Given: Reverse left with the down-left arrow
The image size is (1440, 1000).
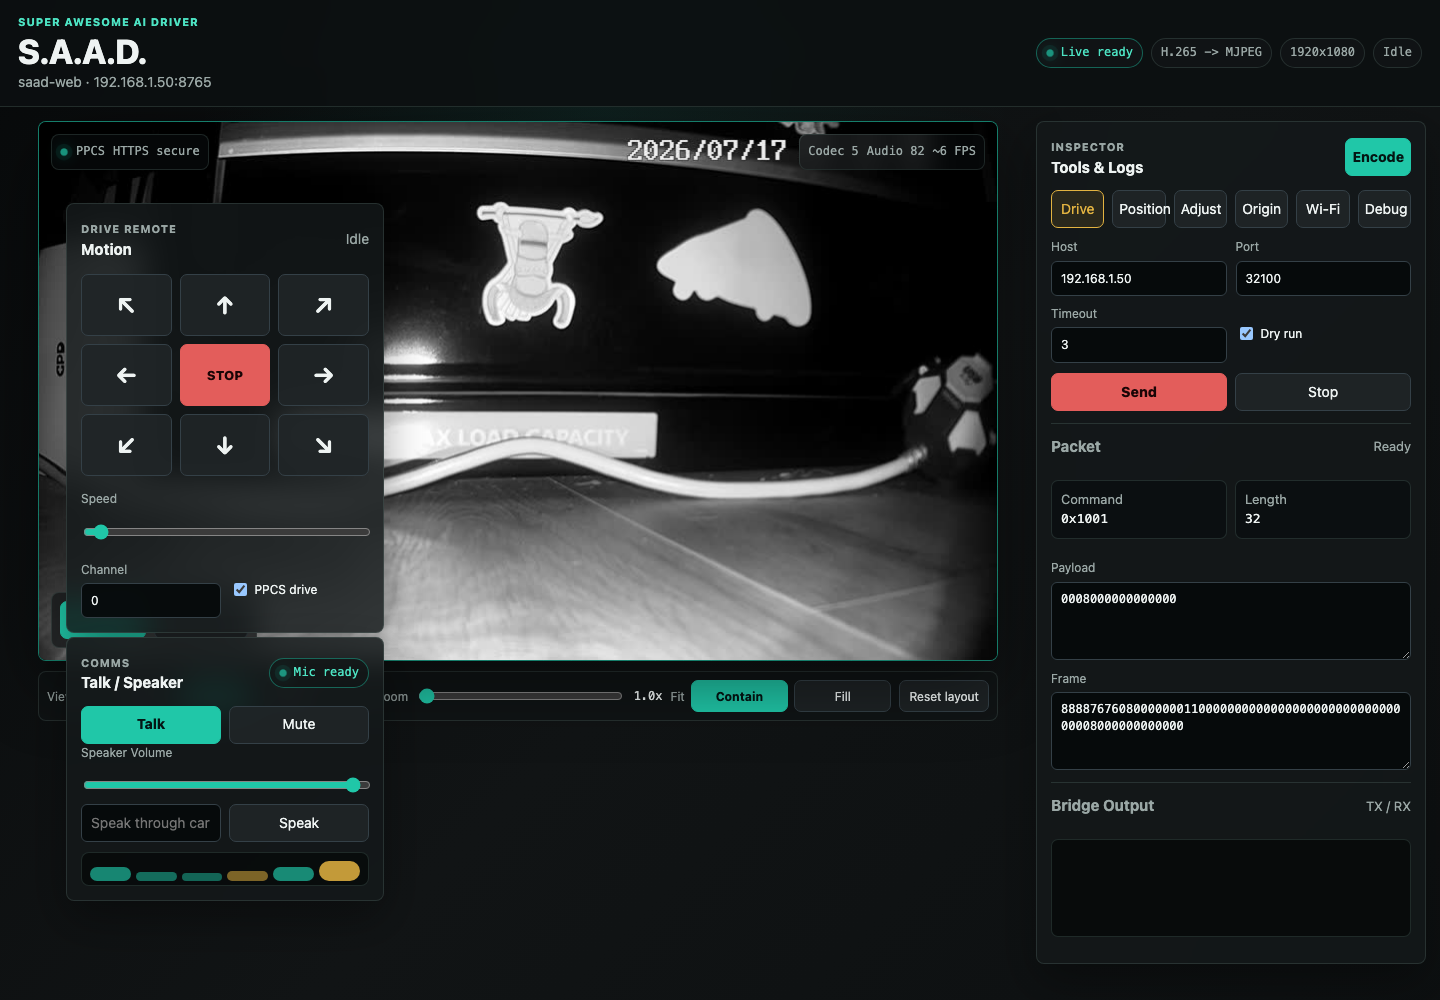Looking at the screenshot, I should (126, 445).
